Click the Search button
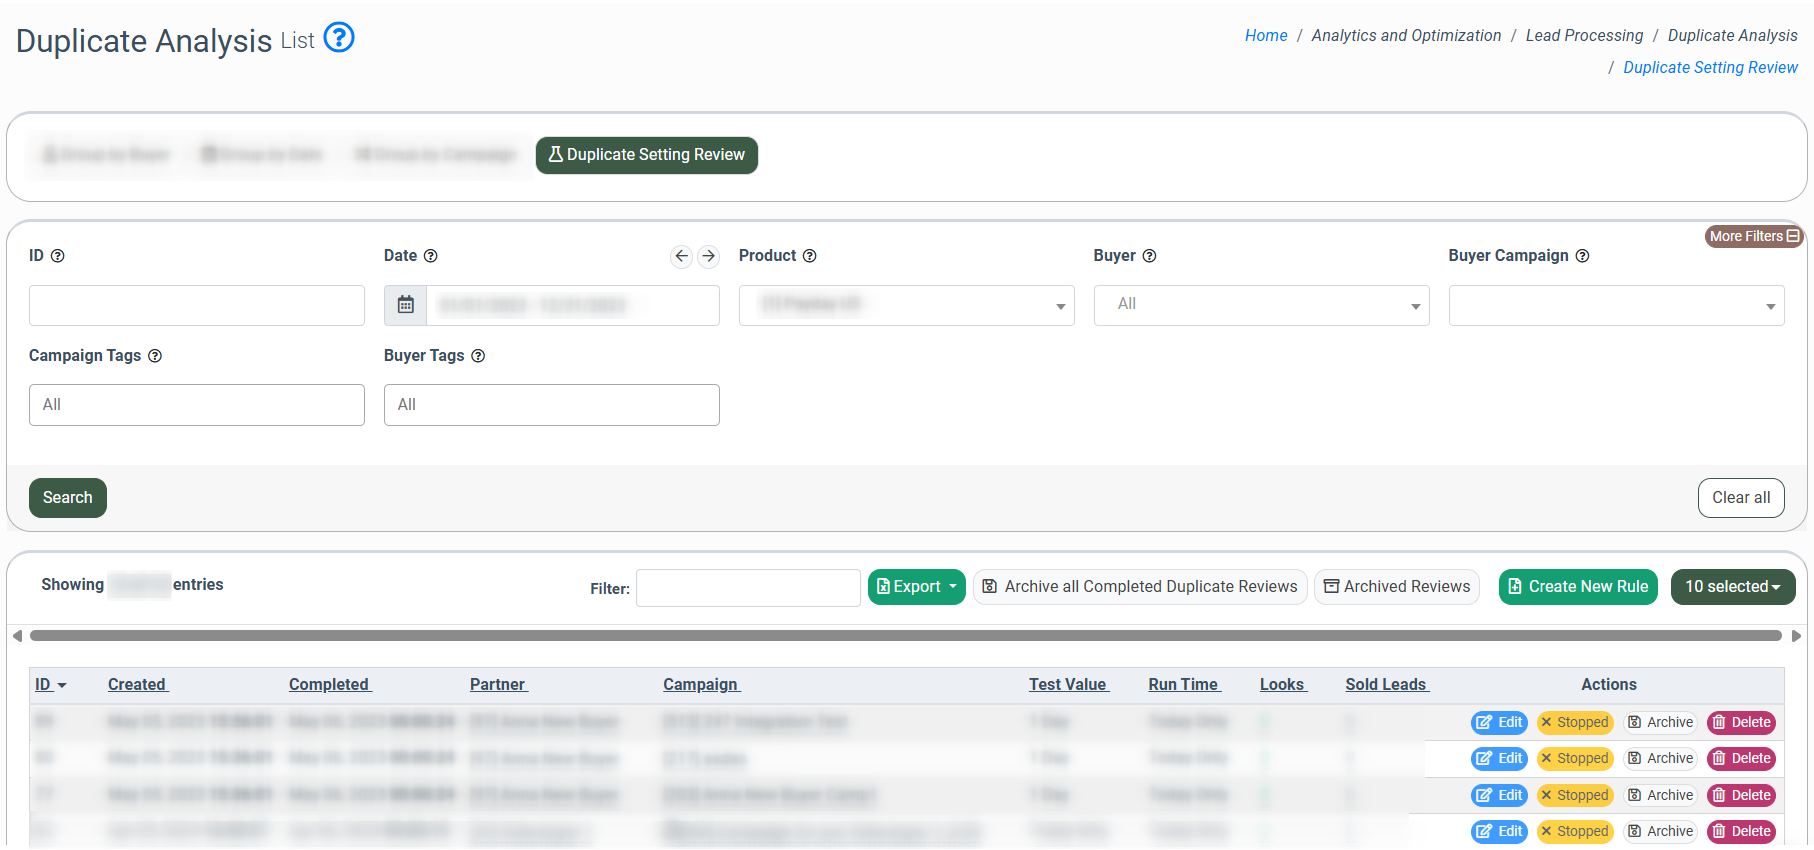The width and height of the screenshot is (1814, 850). (68, 498)
